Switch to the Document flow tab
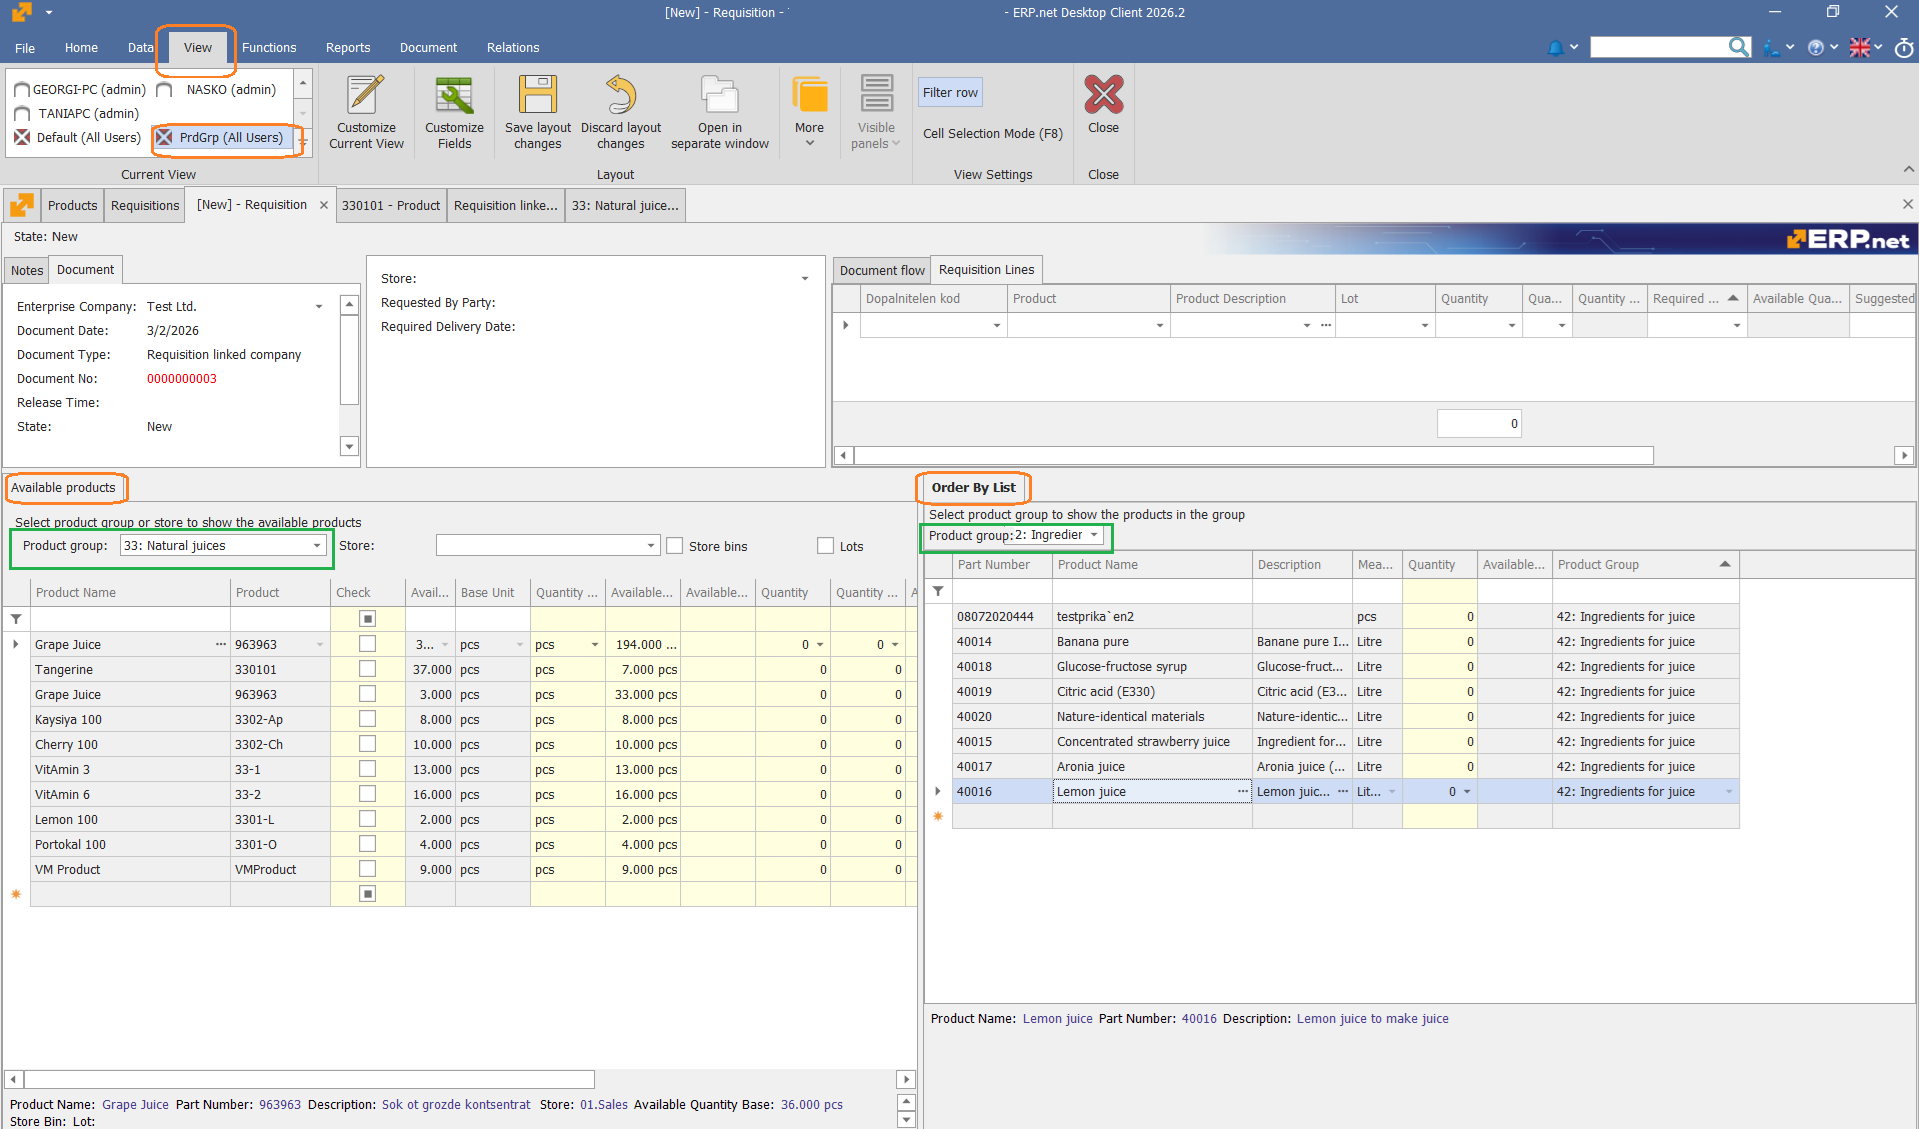Screen dimensions: 1919x1129 click(881, 270)
